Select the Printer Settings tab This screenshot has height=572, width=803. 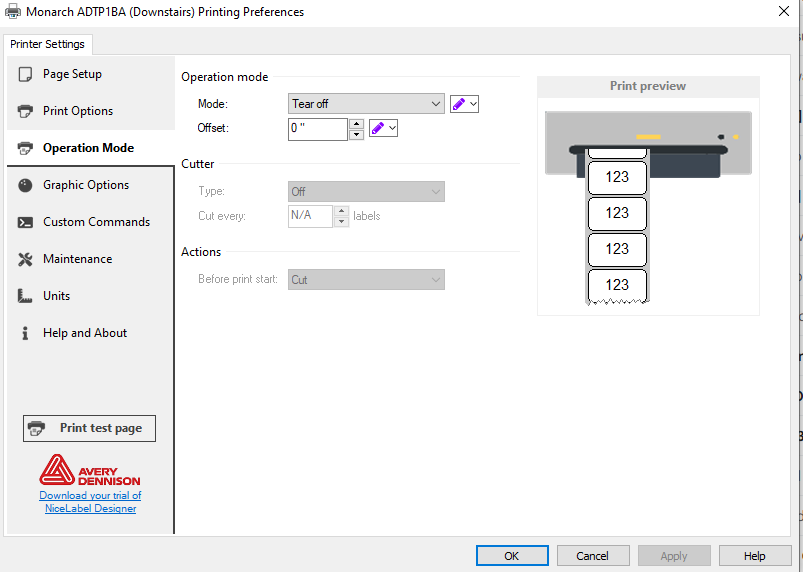tap(48, 44)
